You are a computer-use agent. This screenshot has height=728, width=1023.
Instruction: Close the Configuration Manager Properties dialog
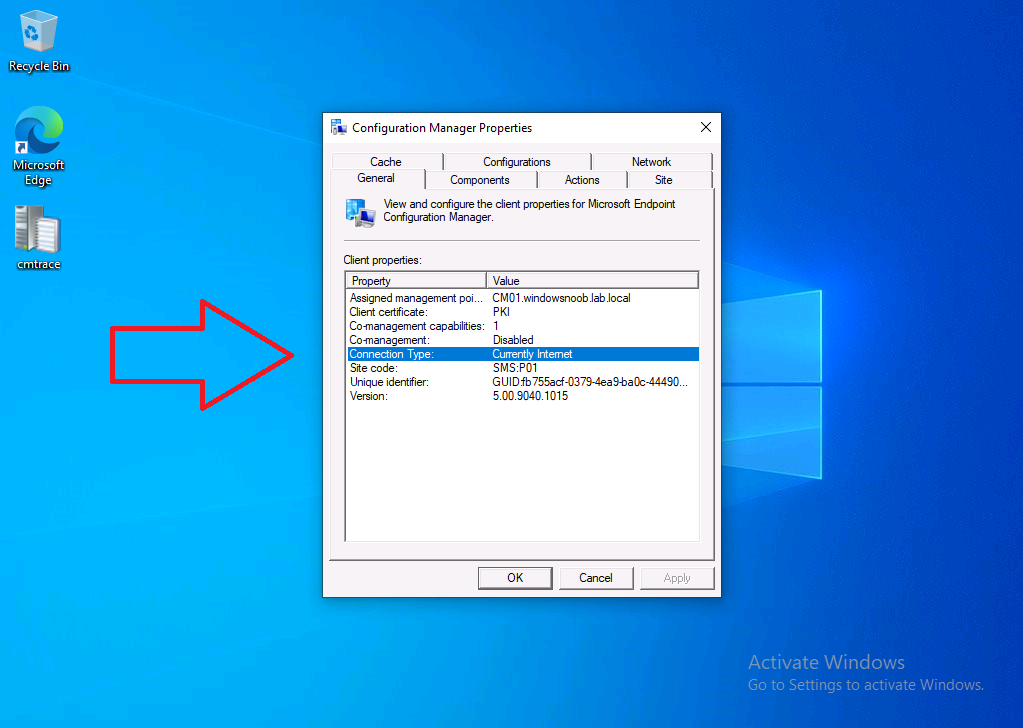click(706, 127)
